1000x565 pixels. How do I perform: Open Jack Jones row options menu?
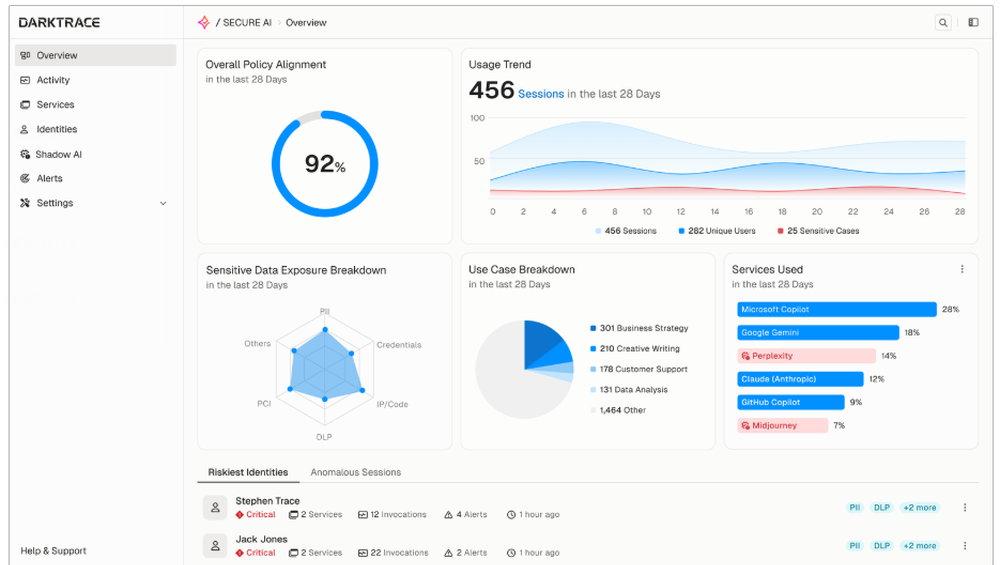click(x=965, y=546)
